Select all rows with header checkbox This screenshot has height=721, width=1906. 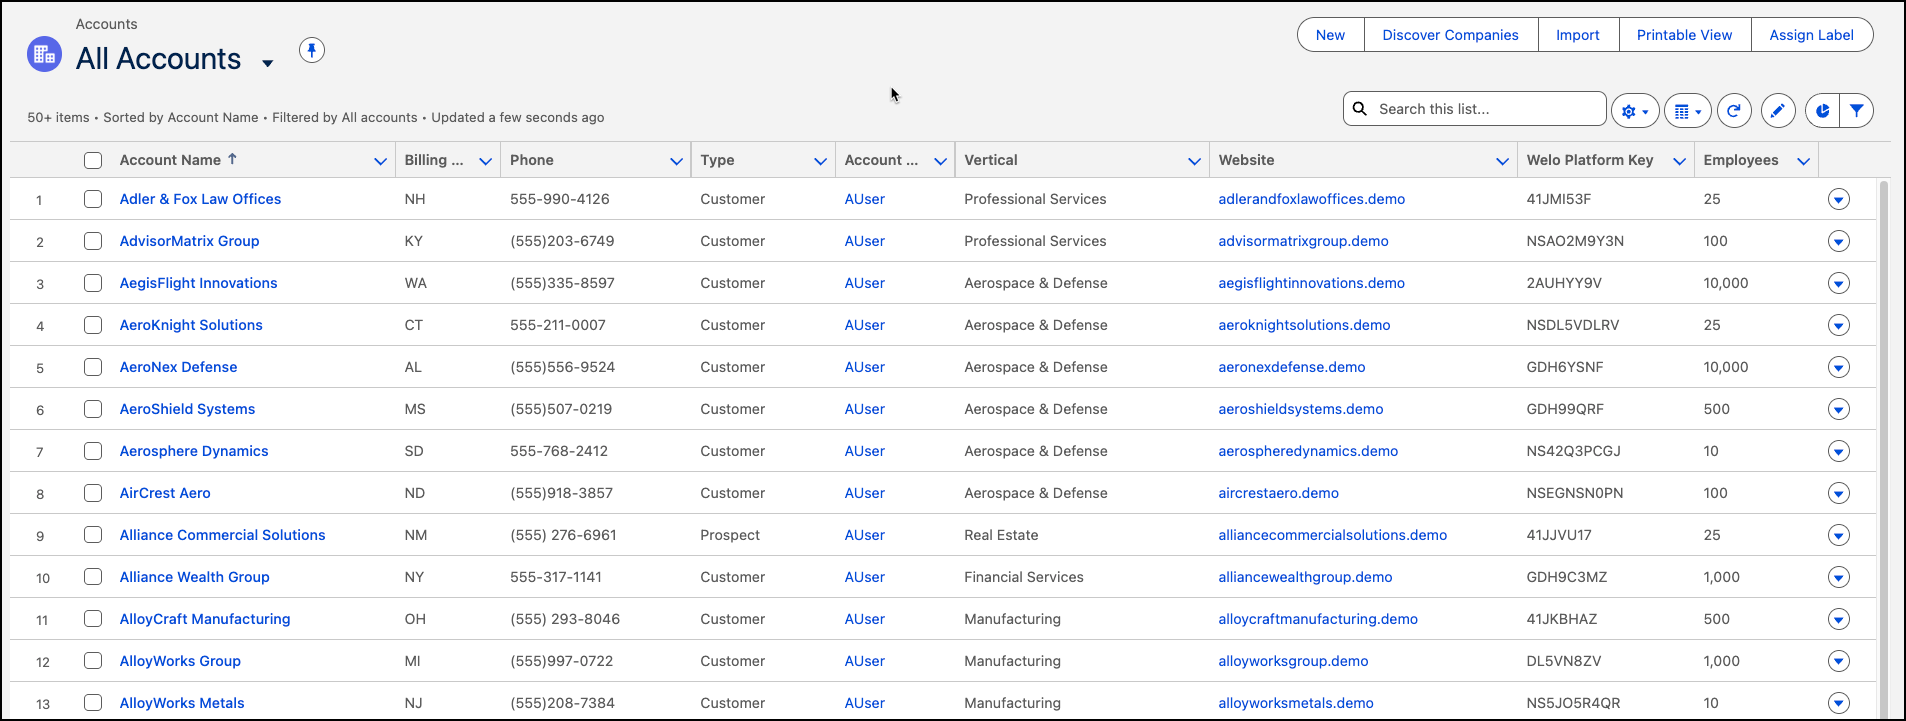coord(93,160)
